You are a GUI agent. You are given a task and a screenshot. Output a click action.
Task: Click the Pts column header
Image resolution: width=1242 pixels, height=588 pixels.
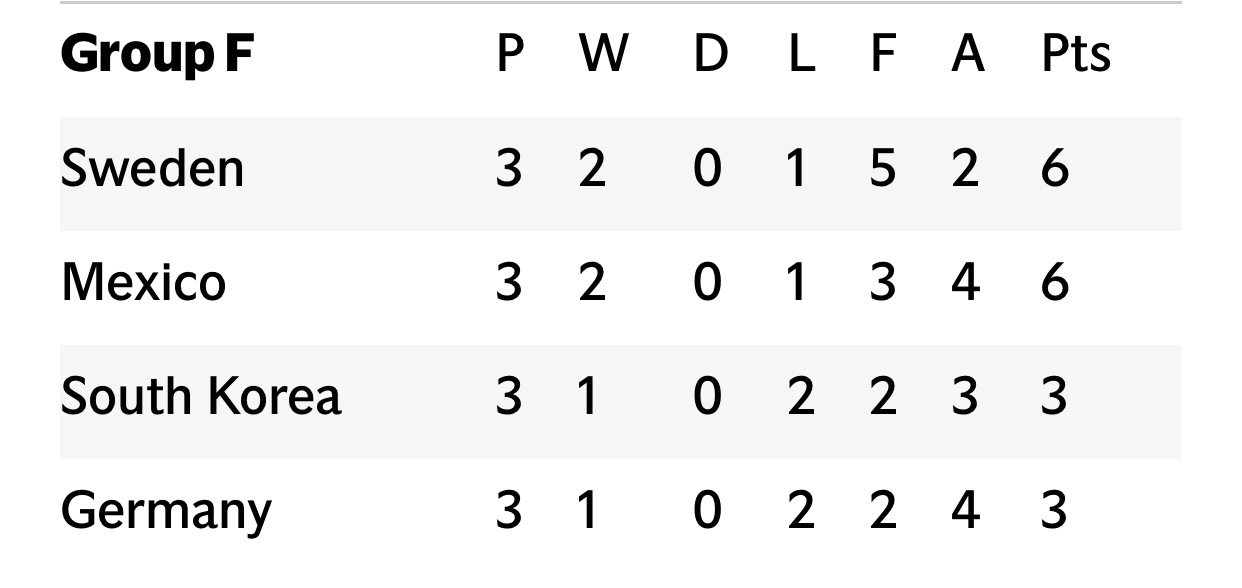[x=1076, y=56]
